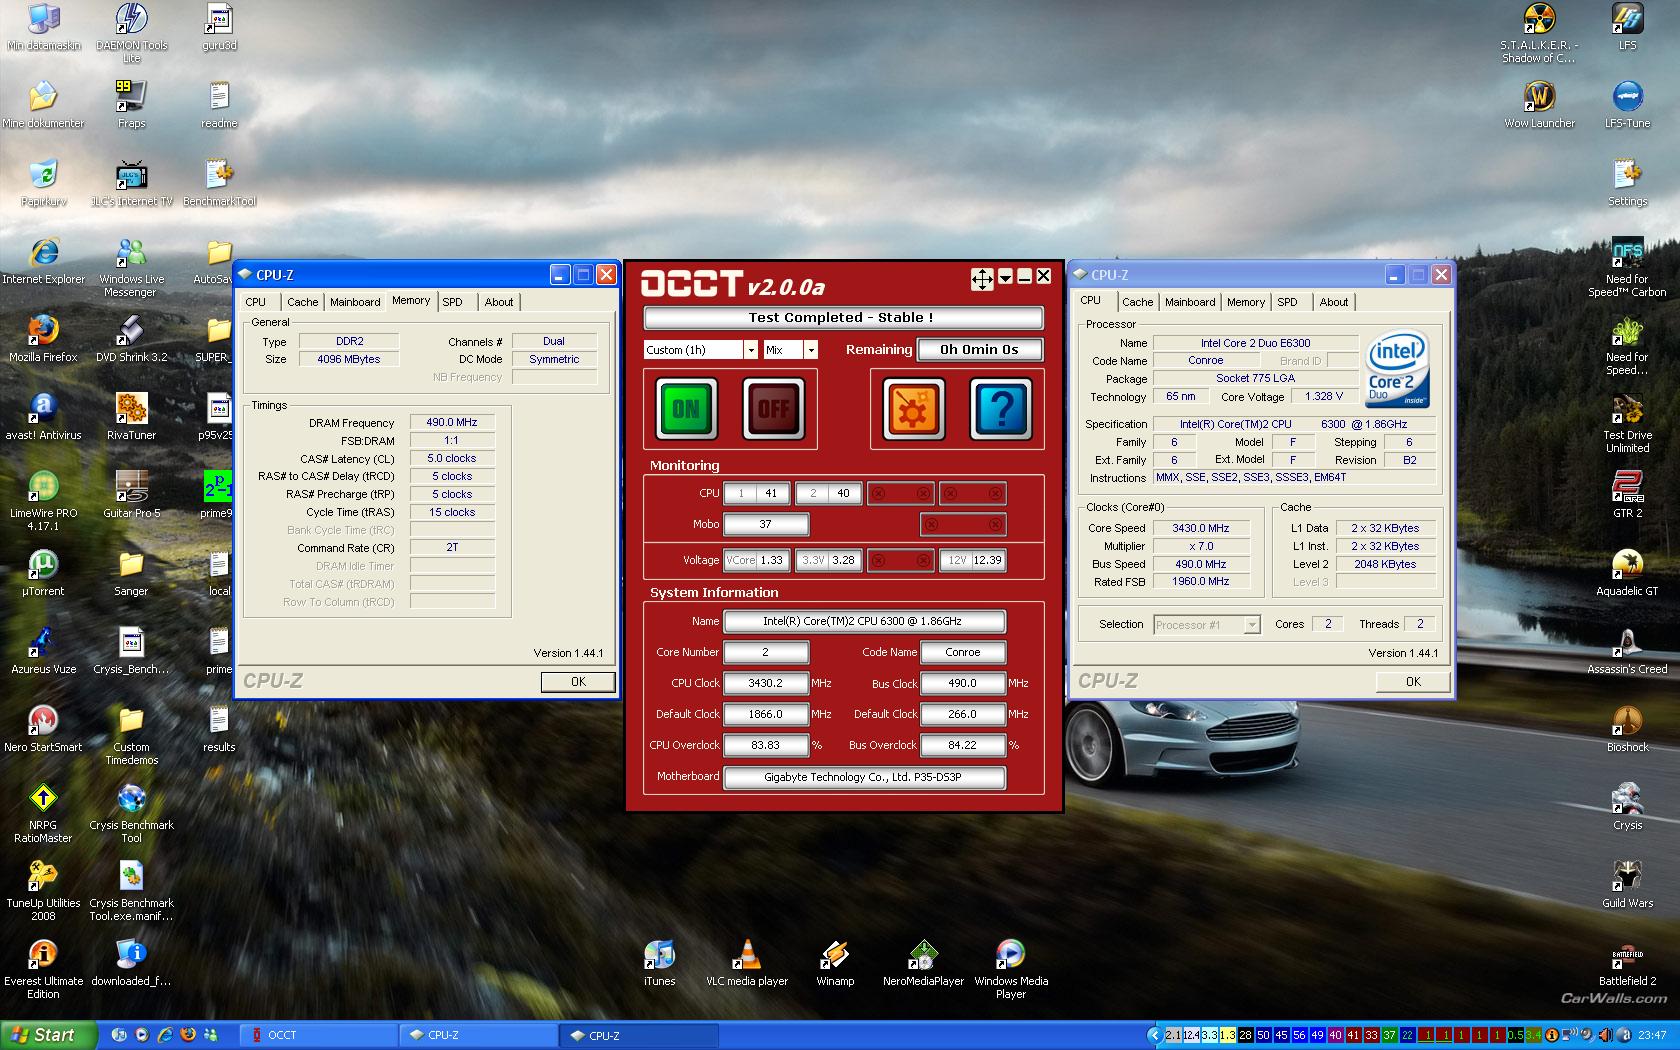Screen dimensions: 1680x1050
Task: Click the CPU Clock 3430.2 field
Action: pos(766,683)
